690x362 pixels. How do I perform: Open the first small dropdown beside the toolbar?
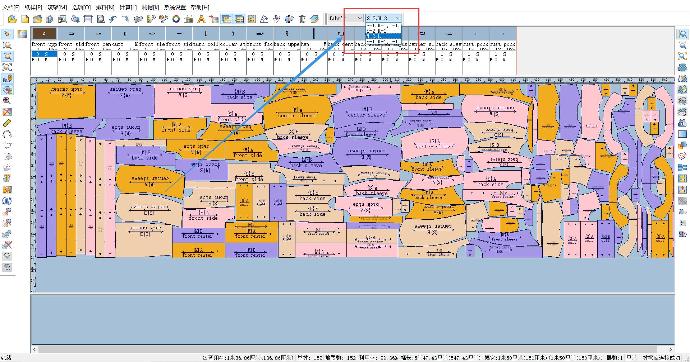[x=355, y=18]
